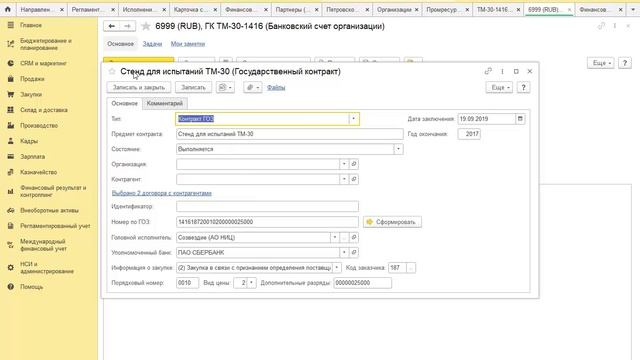Expand the Тип dropdown list
The width and height of the screenshot is (640, 360).
click(353, 119)
